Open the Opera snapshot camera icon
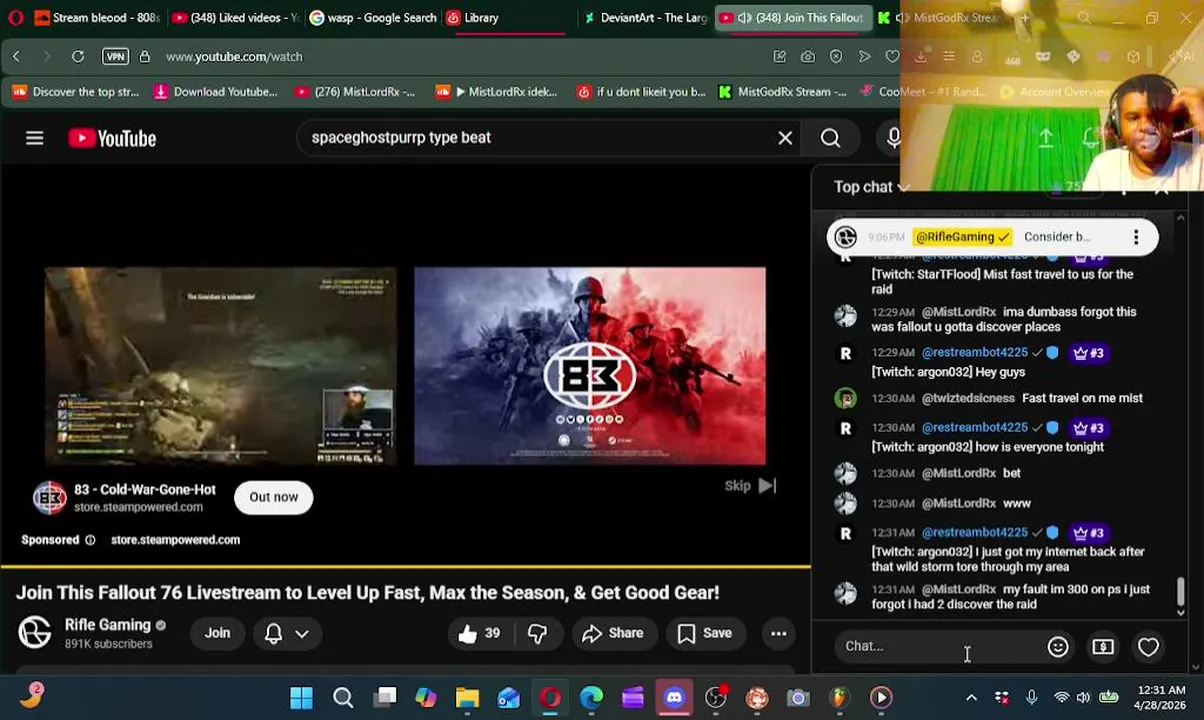 [x=807, y=57]
